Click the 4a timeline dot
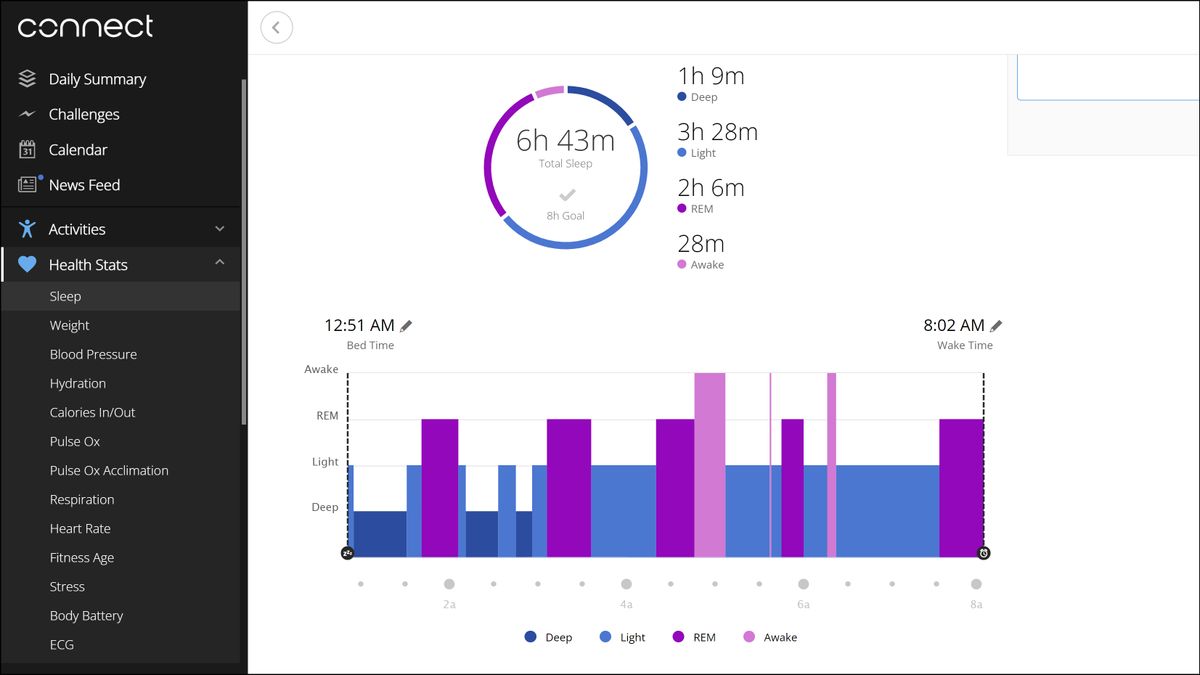The height and width of the screenshot is (675, 1200). point(626,584)
